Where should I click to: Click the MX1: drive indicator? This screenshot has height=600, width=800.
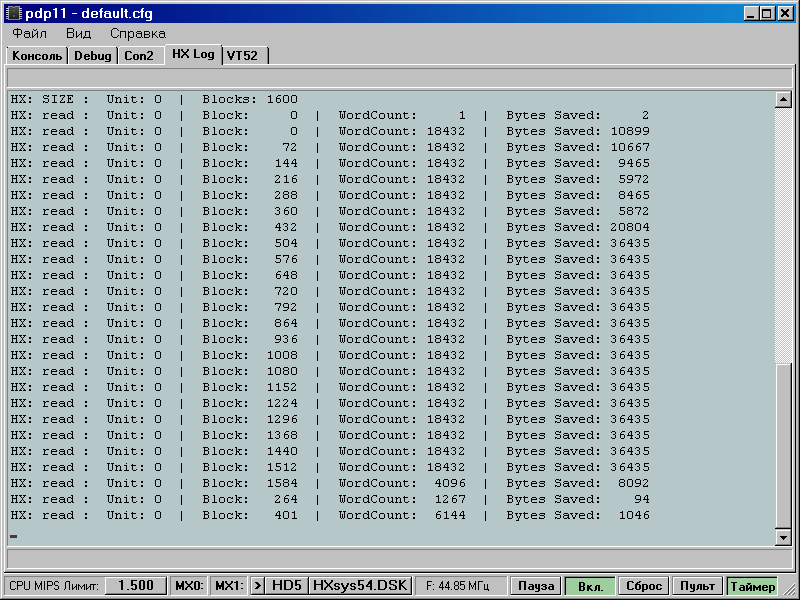[x=229, y=586]
